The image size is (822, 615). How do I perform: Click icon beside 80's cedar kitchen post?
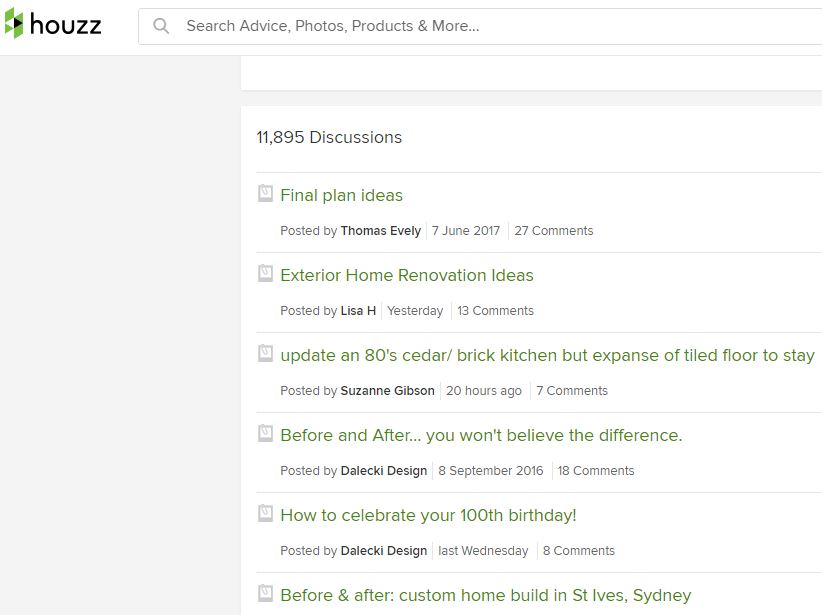265,353
